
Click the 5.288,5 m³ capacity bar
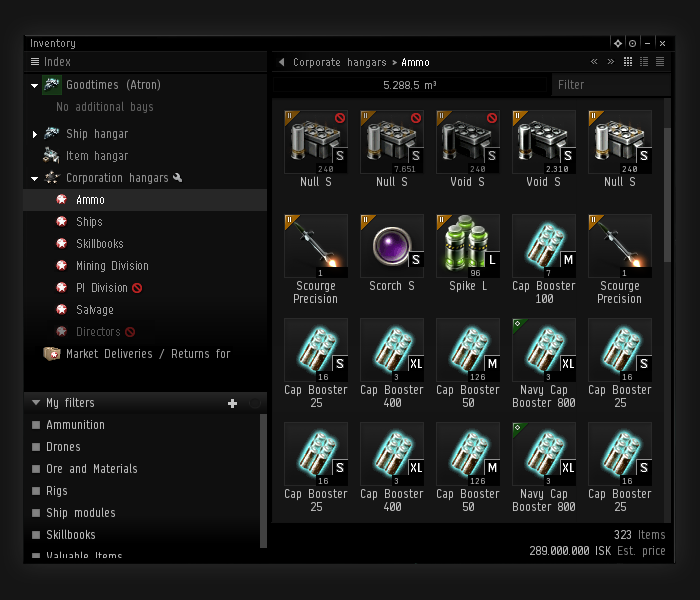tap(409, 85)
